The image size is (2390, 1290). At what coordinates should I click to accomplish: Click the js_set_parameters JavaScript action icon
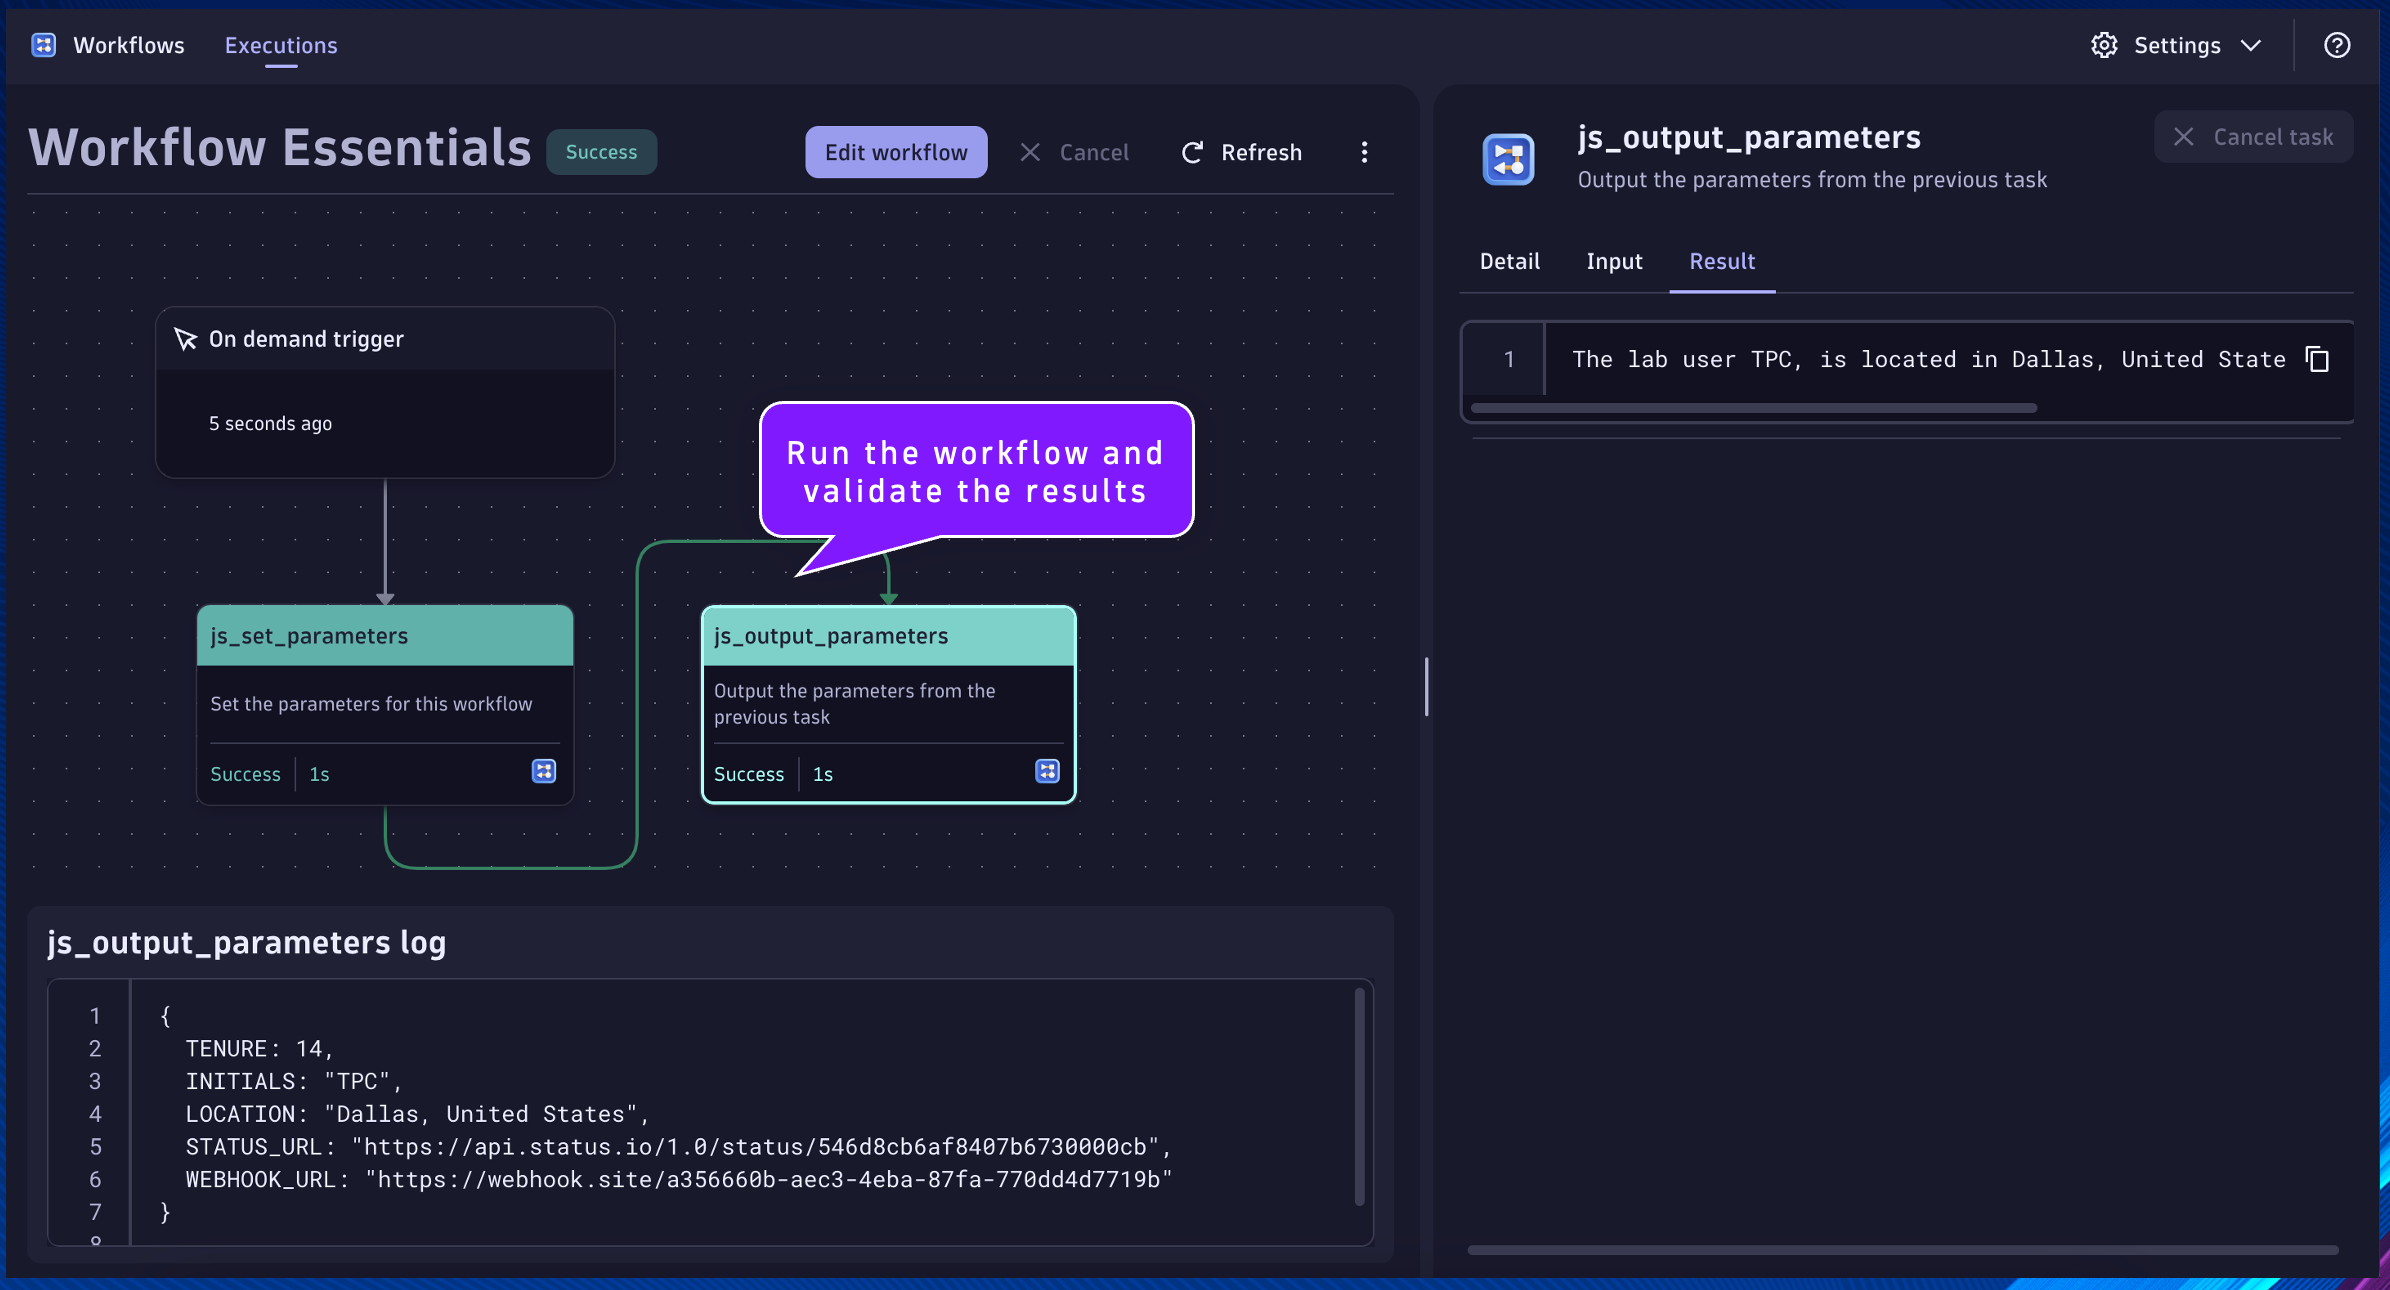tap(543, 771)
